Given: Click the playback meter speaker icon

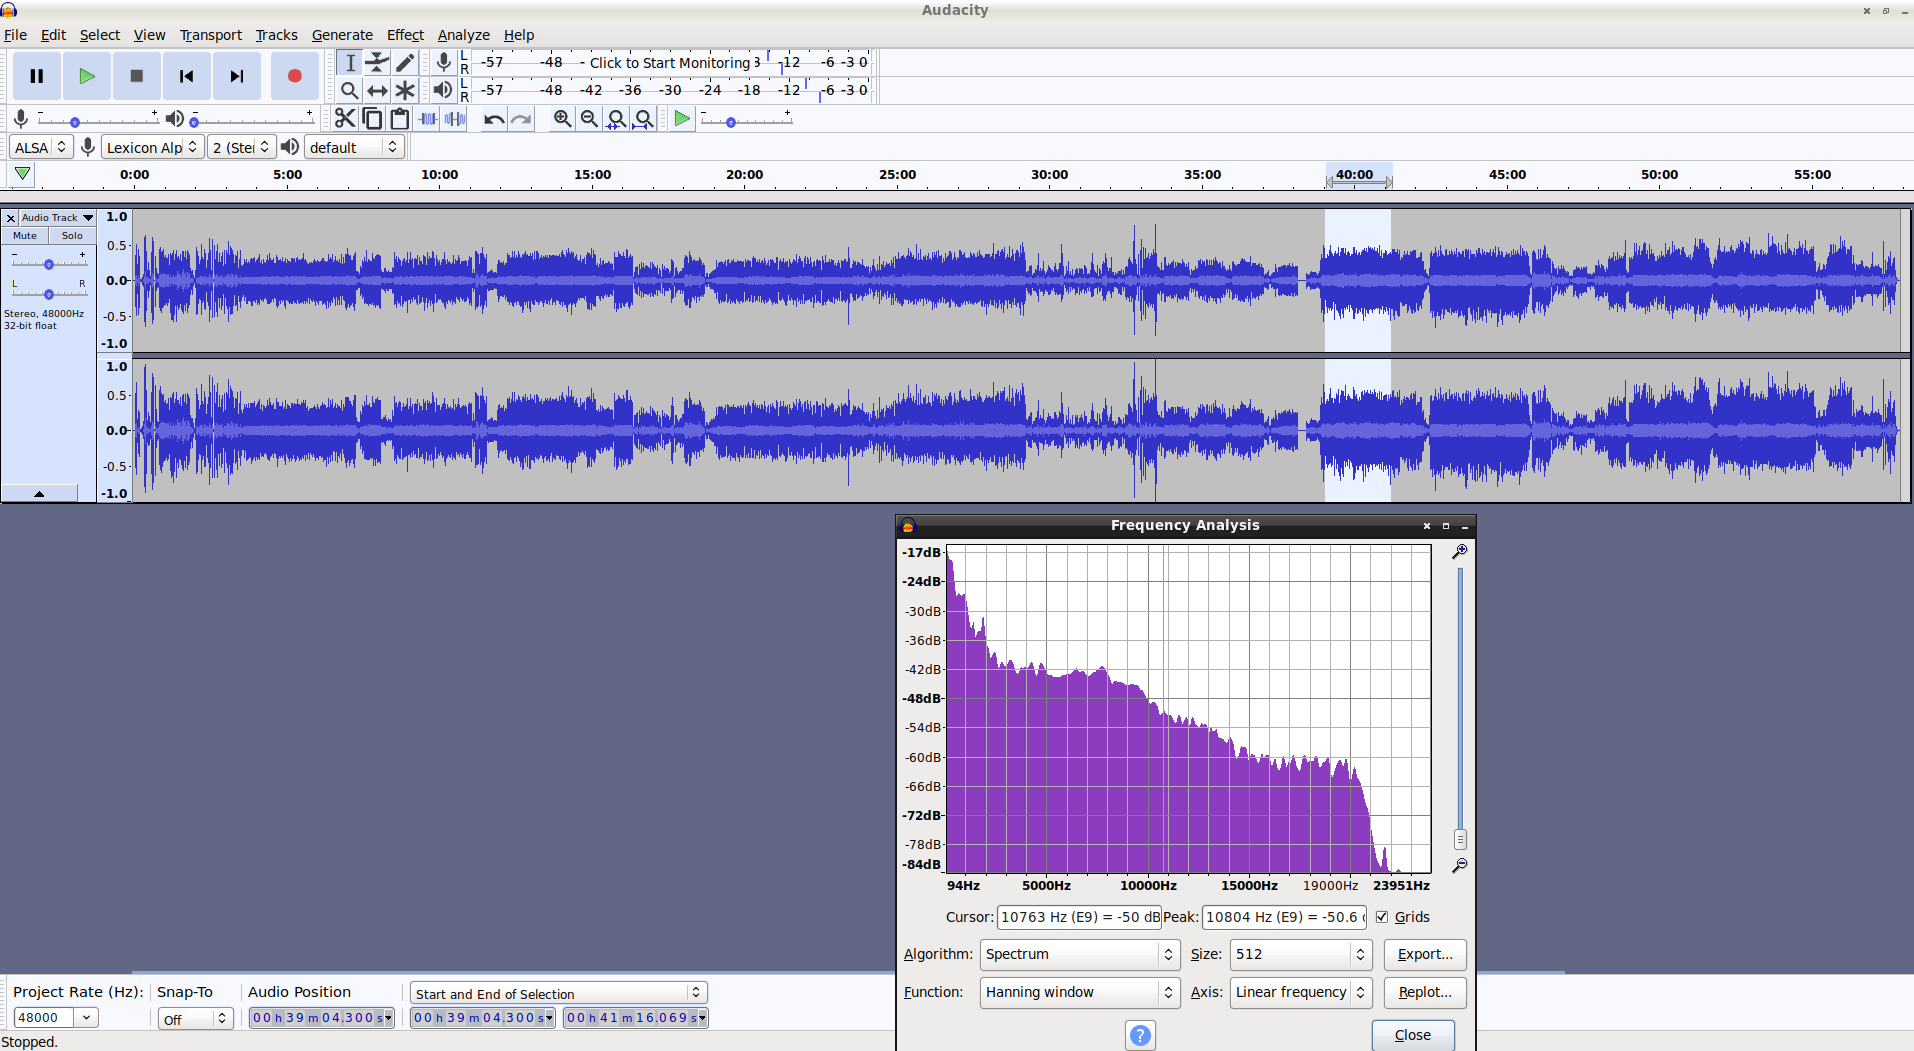Looking at the screenshot, I should coord(443,90).
